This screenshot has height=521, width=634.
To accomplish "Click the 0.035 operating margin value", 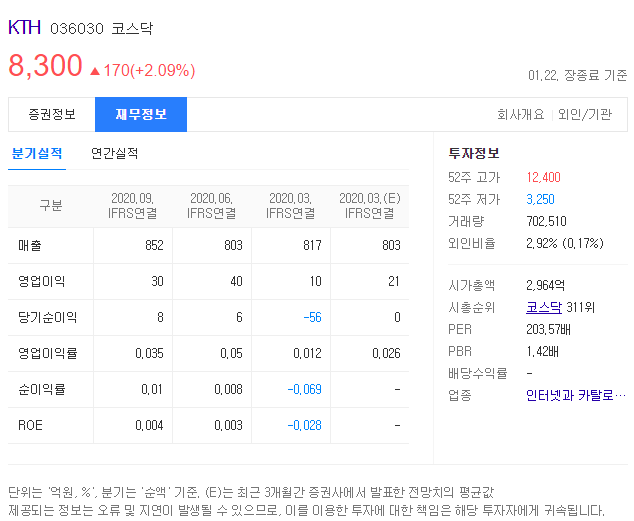I will (149, 353).
